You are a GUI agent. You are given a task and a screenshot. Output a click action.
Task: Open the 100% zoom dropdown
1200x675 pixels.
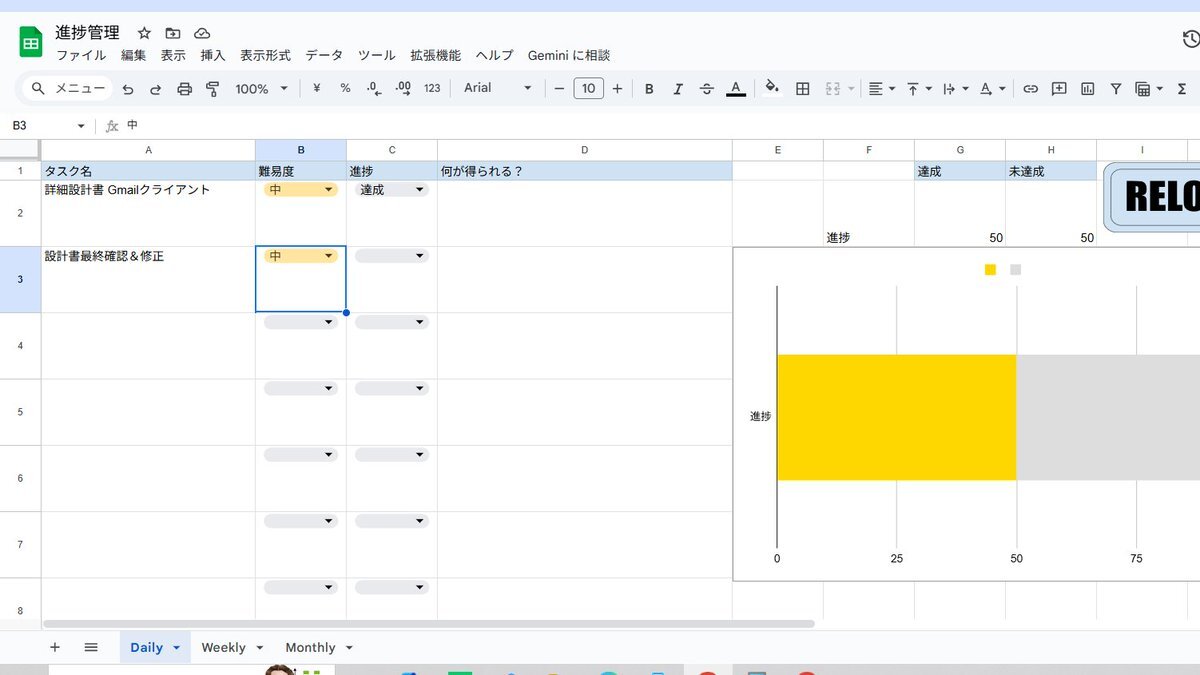[x=261, y=89]
